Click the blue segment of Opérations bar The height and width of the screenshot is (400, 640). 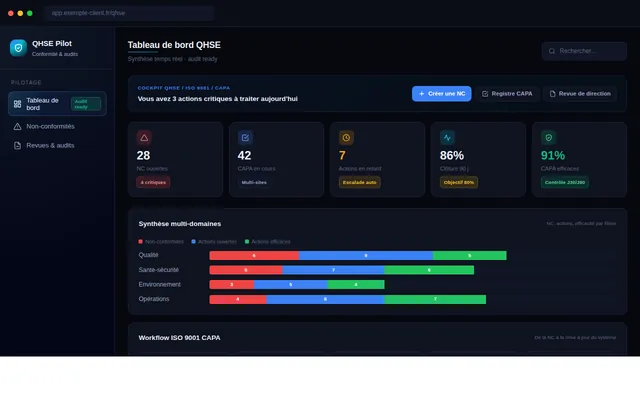pyautogui.click(x=325, y=299)
